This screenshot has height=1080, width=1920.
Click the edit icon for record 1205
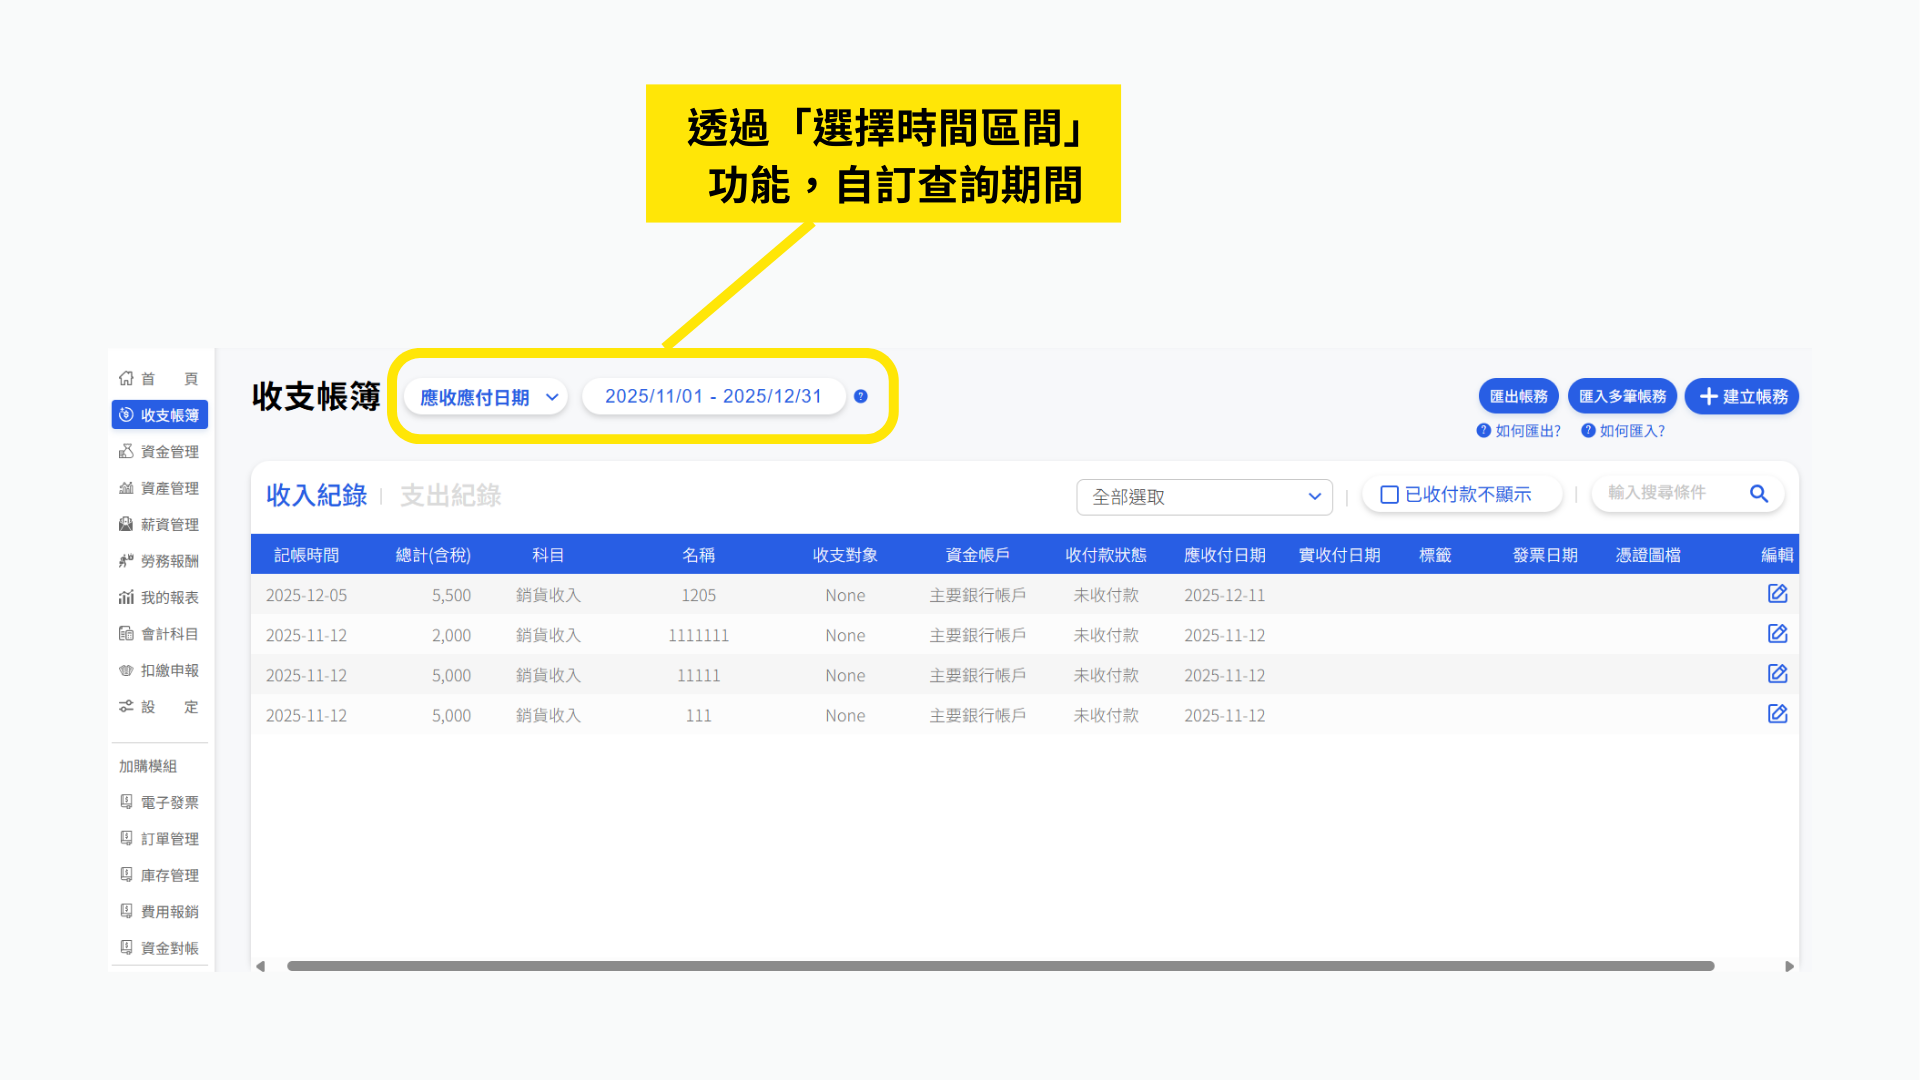[x=1777, y=594]
